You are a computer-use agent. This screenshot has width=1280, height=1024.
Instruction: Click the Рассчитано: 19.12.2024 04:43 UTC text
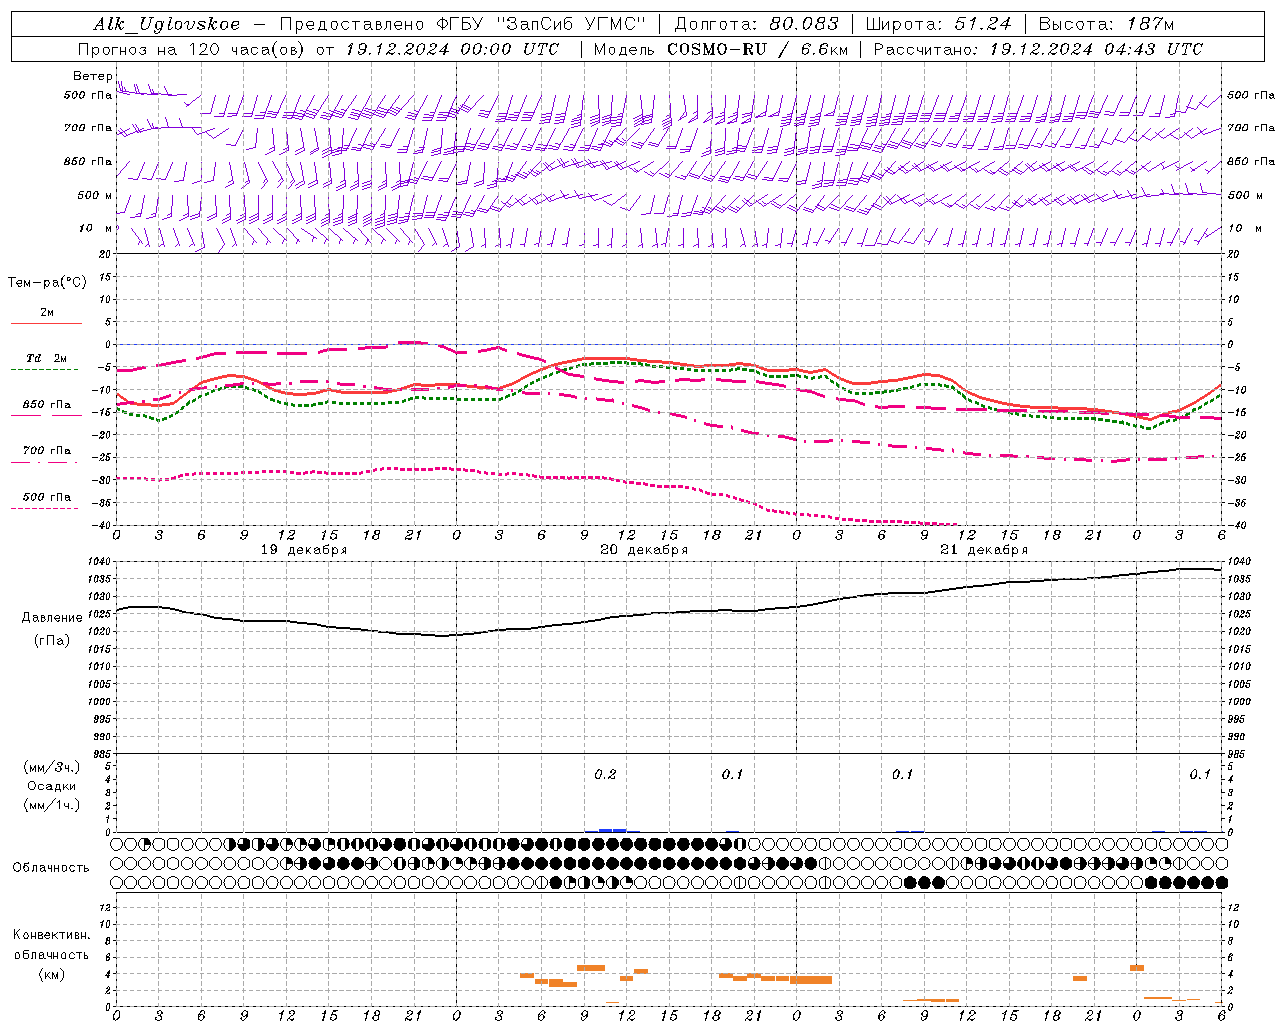click(1038, 49)
